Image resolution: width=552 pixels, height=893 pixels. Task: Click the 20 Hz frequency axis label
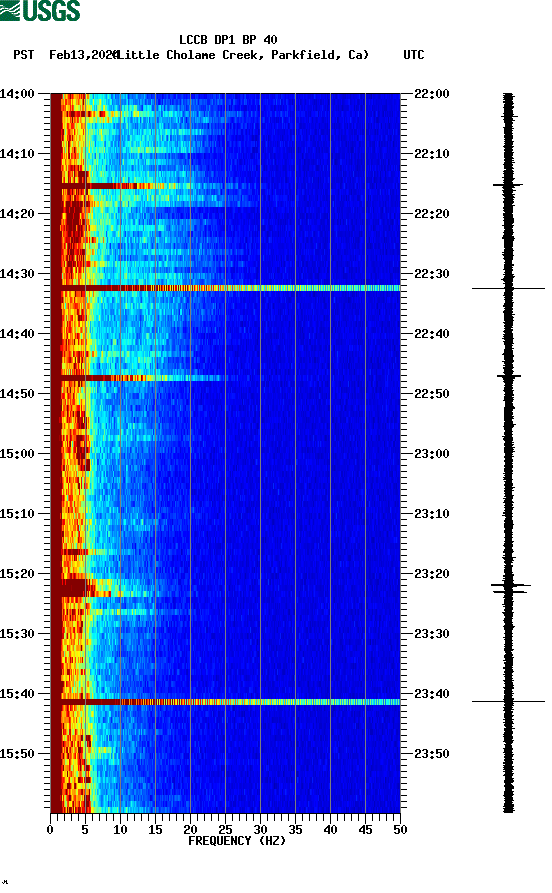(x=190, y=830)
